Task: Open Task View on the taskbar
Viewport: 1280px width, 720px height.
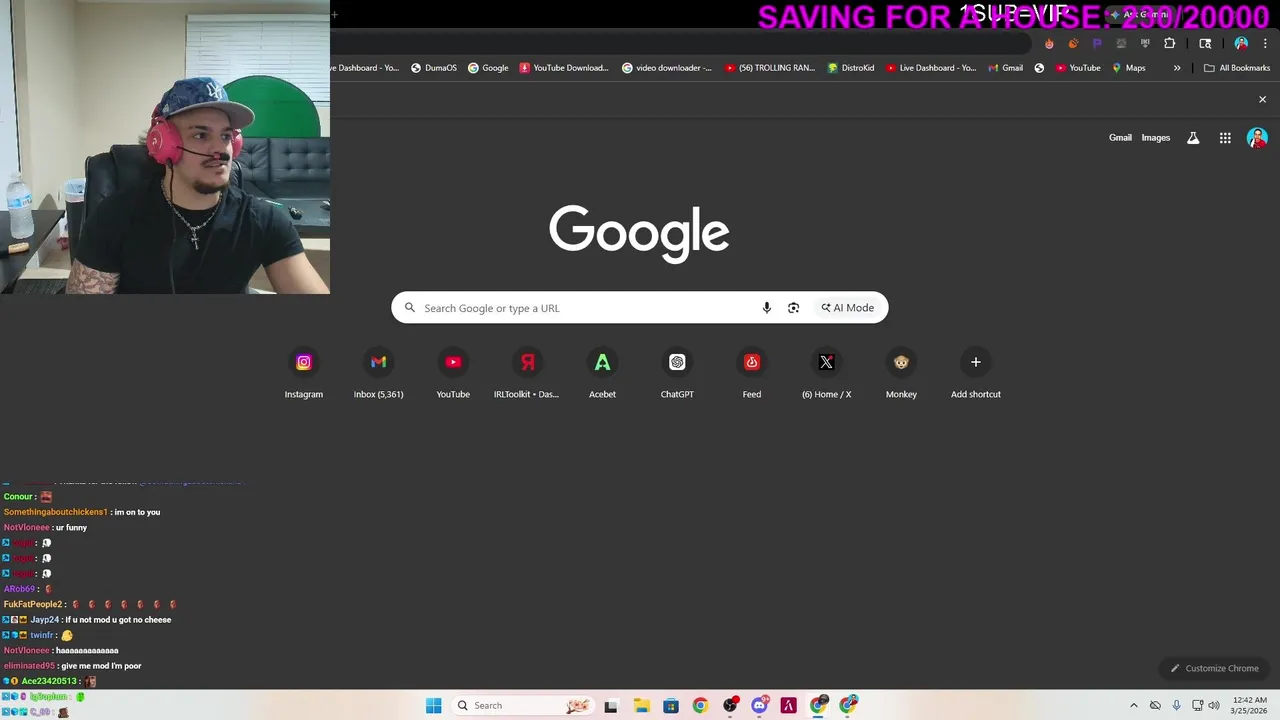Action: pos(611,706)
